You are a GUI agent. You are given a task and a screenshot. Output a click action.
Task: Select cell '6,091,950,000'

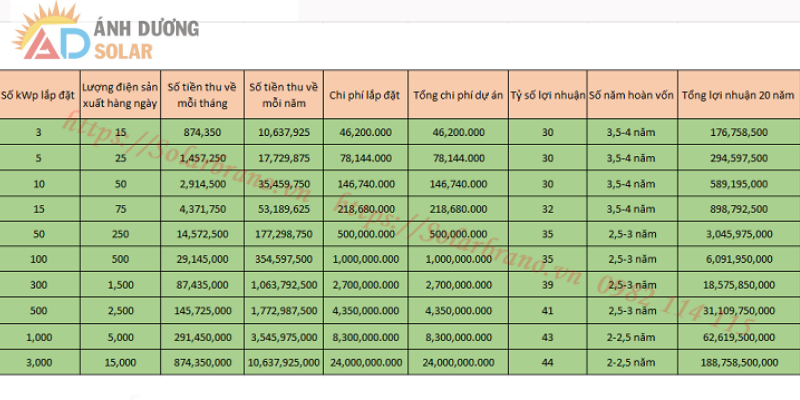(x=739, y=259)
